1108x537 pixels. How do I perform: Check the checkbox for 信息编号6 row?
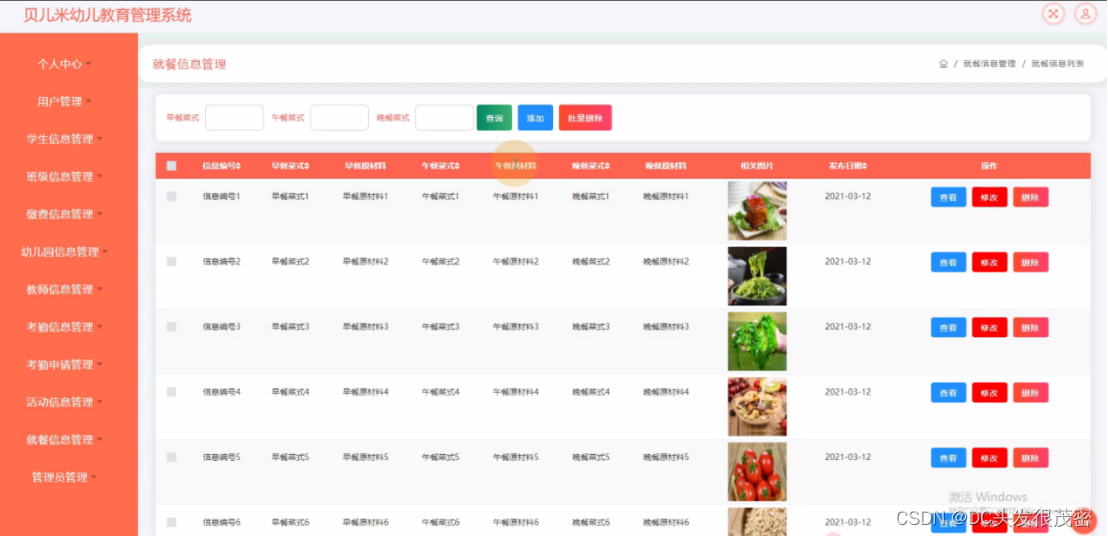[x=172, y=522]
